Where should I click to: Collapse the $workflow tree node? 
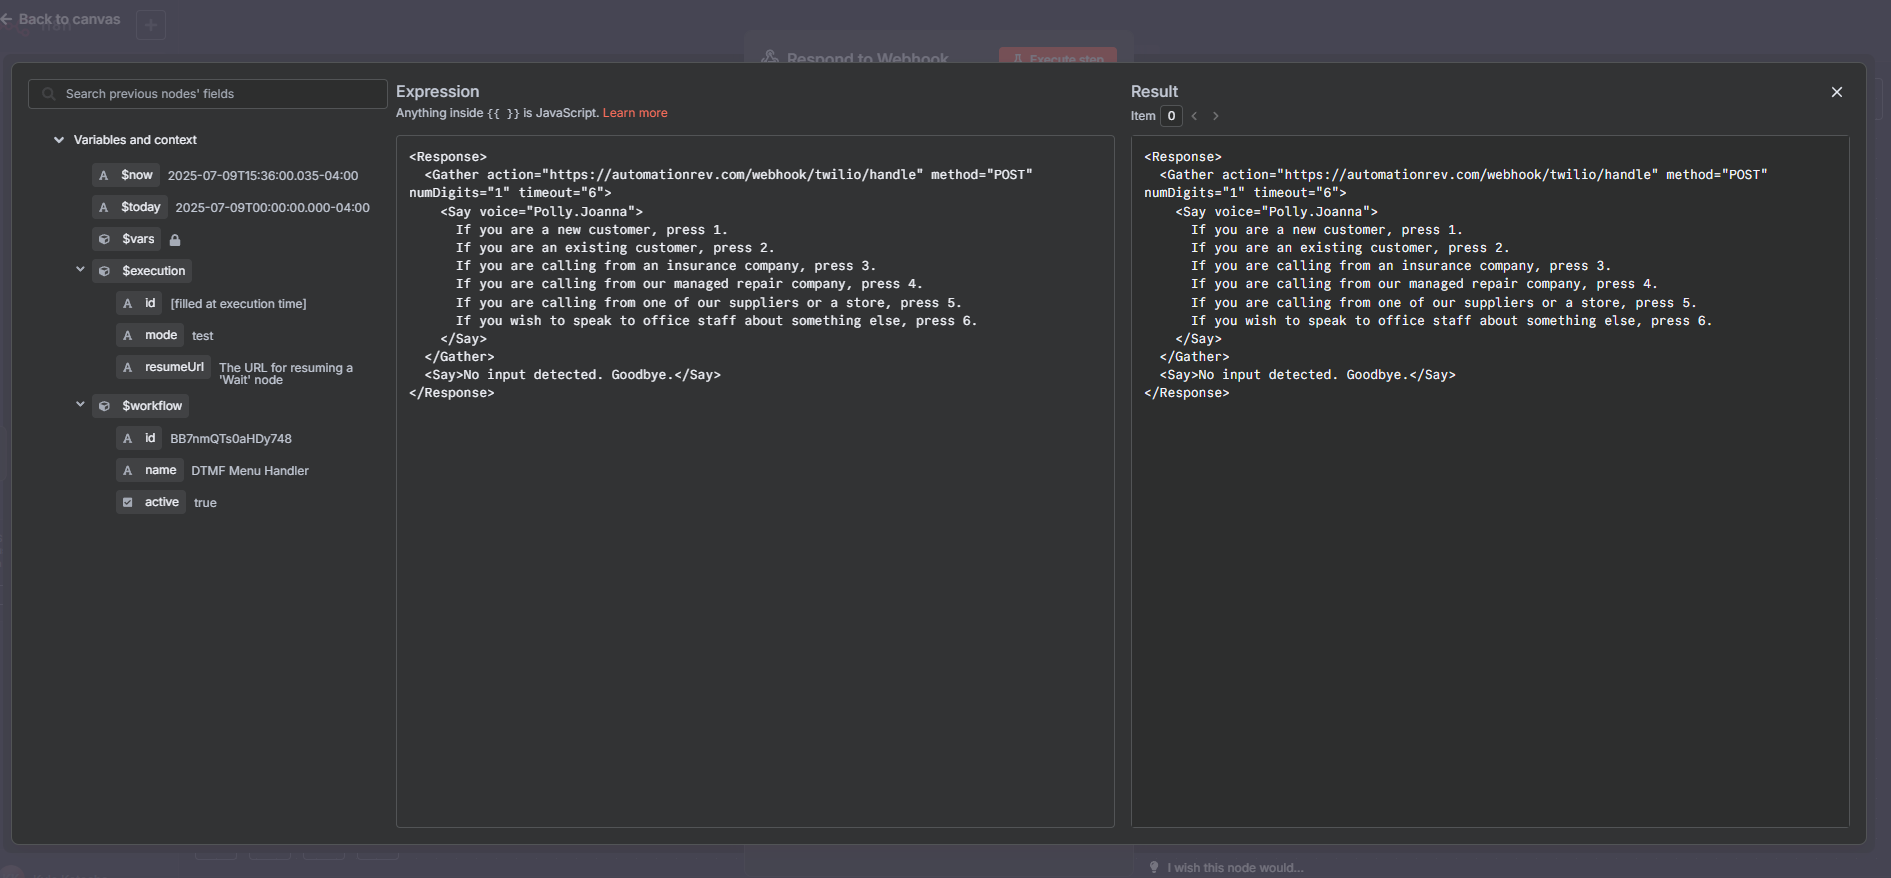coord(80,405)
